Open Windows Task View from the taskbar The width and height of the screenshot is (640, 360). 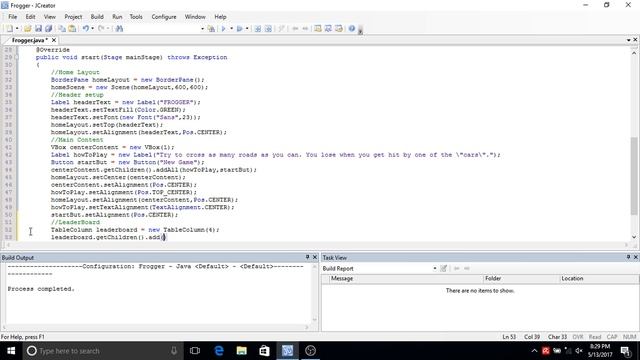point(195,351)
